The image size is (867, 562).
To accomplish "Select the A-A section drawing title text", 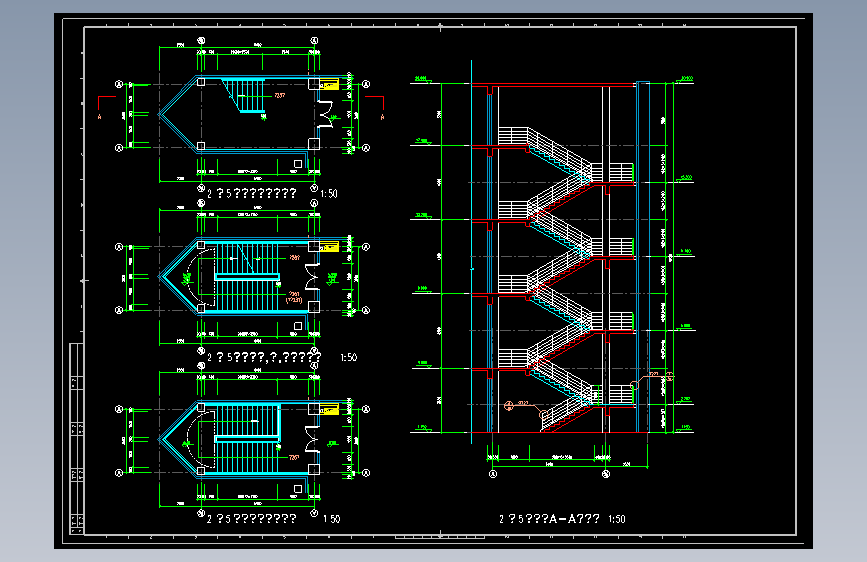I will click(x=550, y=519).
